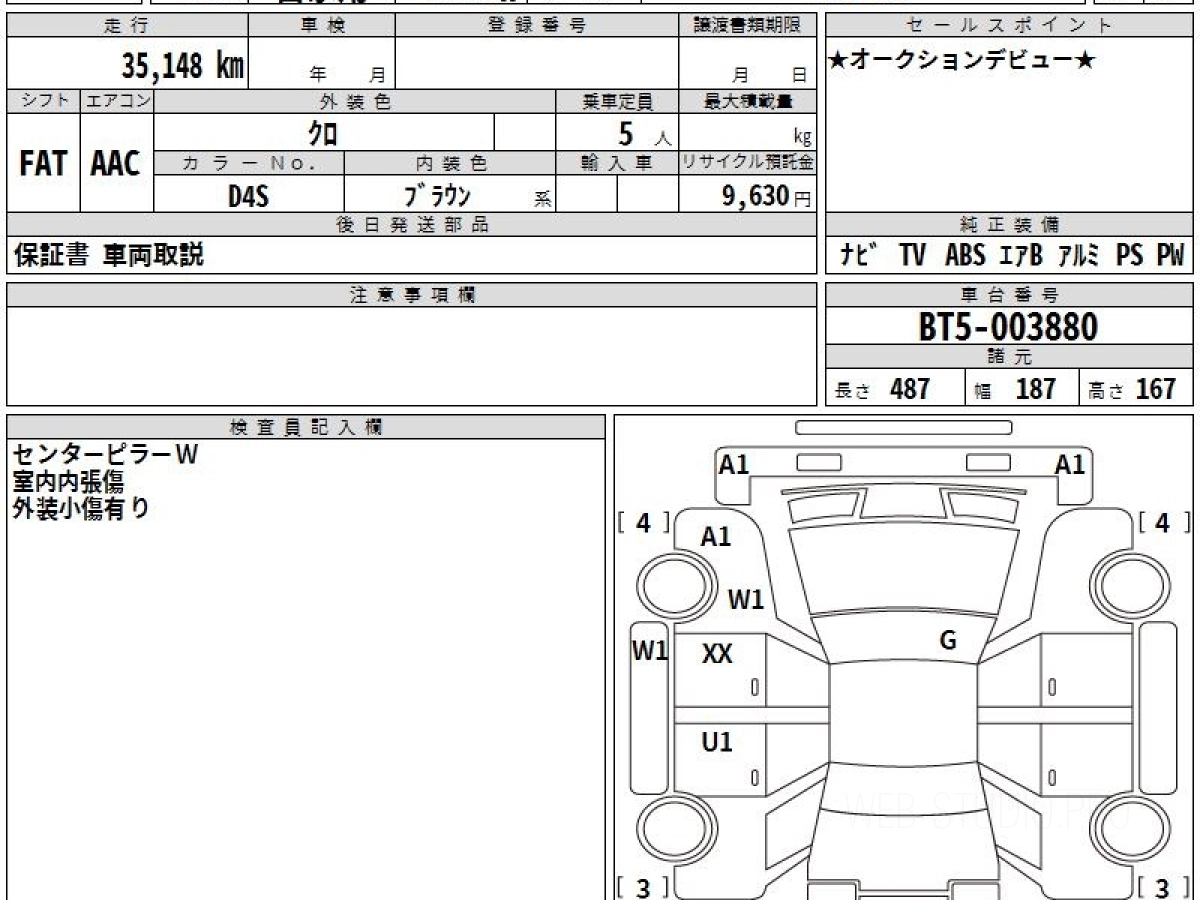Select the ナビ equipment entry
Image resolution: width=1200 pixels, height=900 pixels.
pyautogui.click(x=860, y=255)
